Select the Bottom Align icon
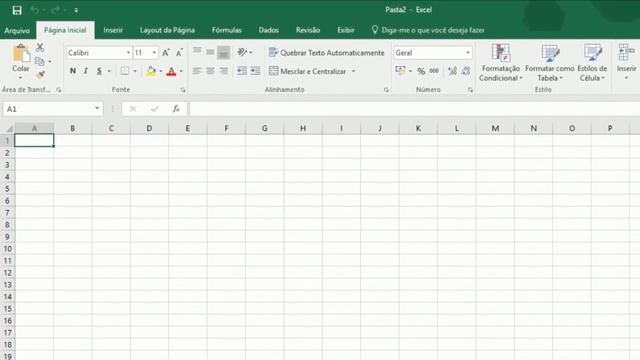 (x=223, y=52)
